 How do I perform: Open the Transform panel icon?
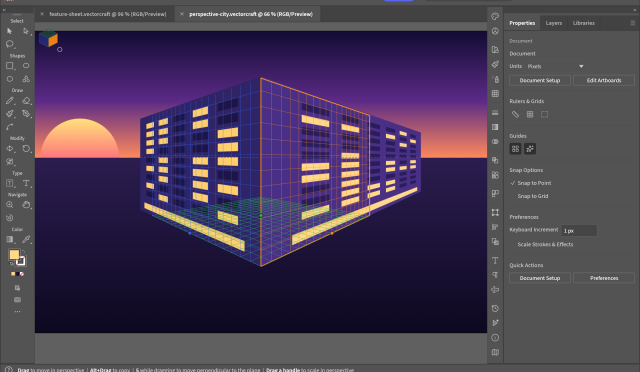(x=495, y=212)
